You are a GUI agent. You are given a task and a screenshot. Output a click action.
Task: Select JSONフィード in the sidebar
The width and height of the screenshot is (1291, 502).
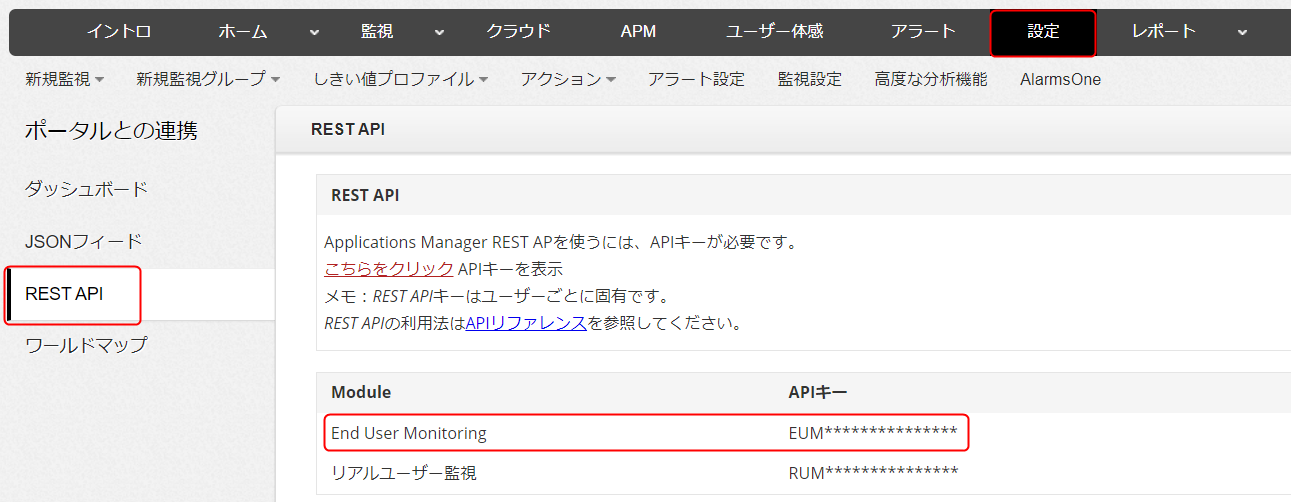(x=84, y=241)
